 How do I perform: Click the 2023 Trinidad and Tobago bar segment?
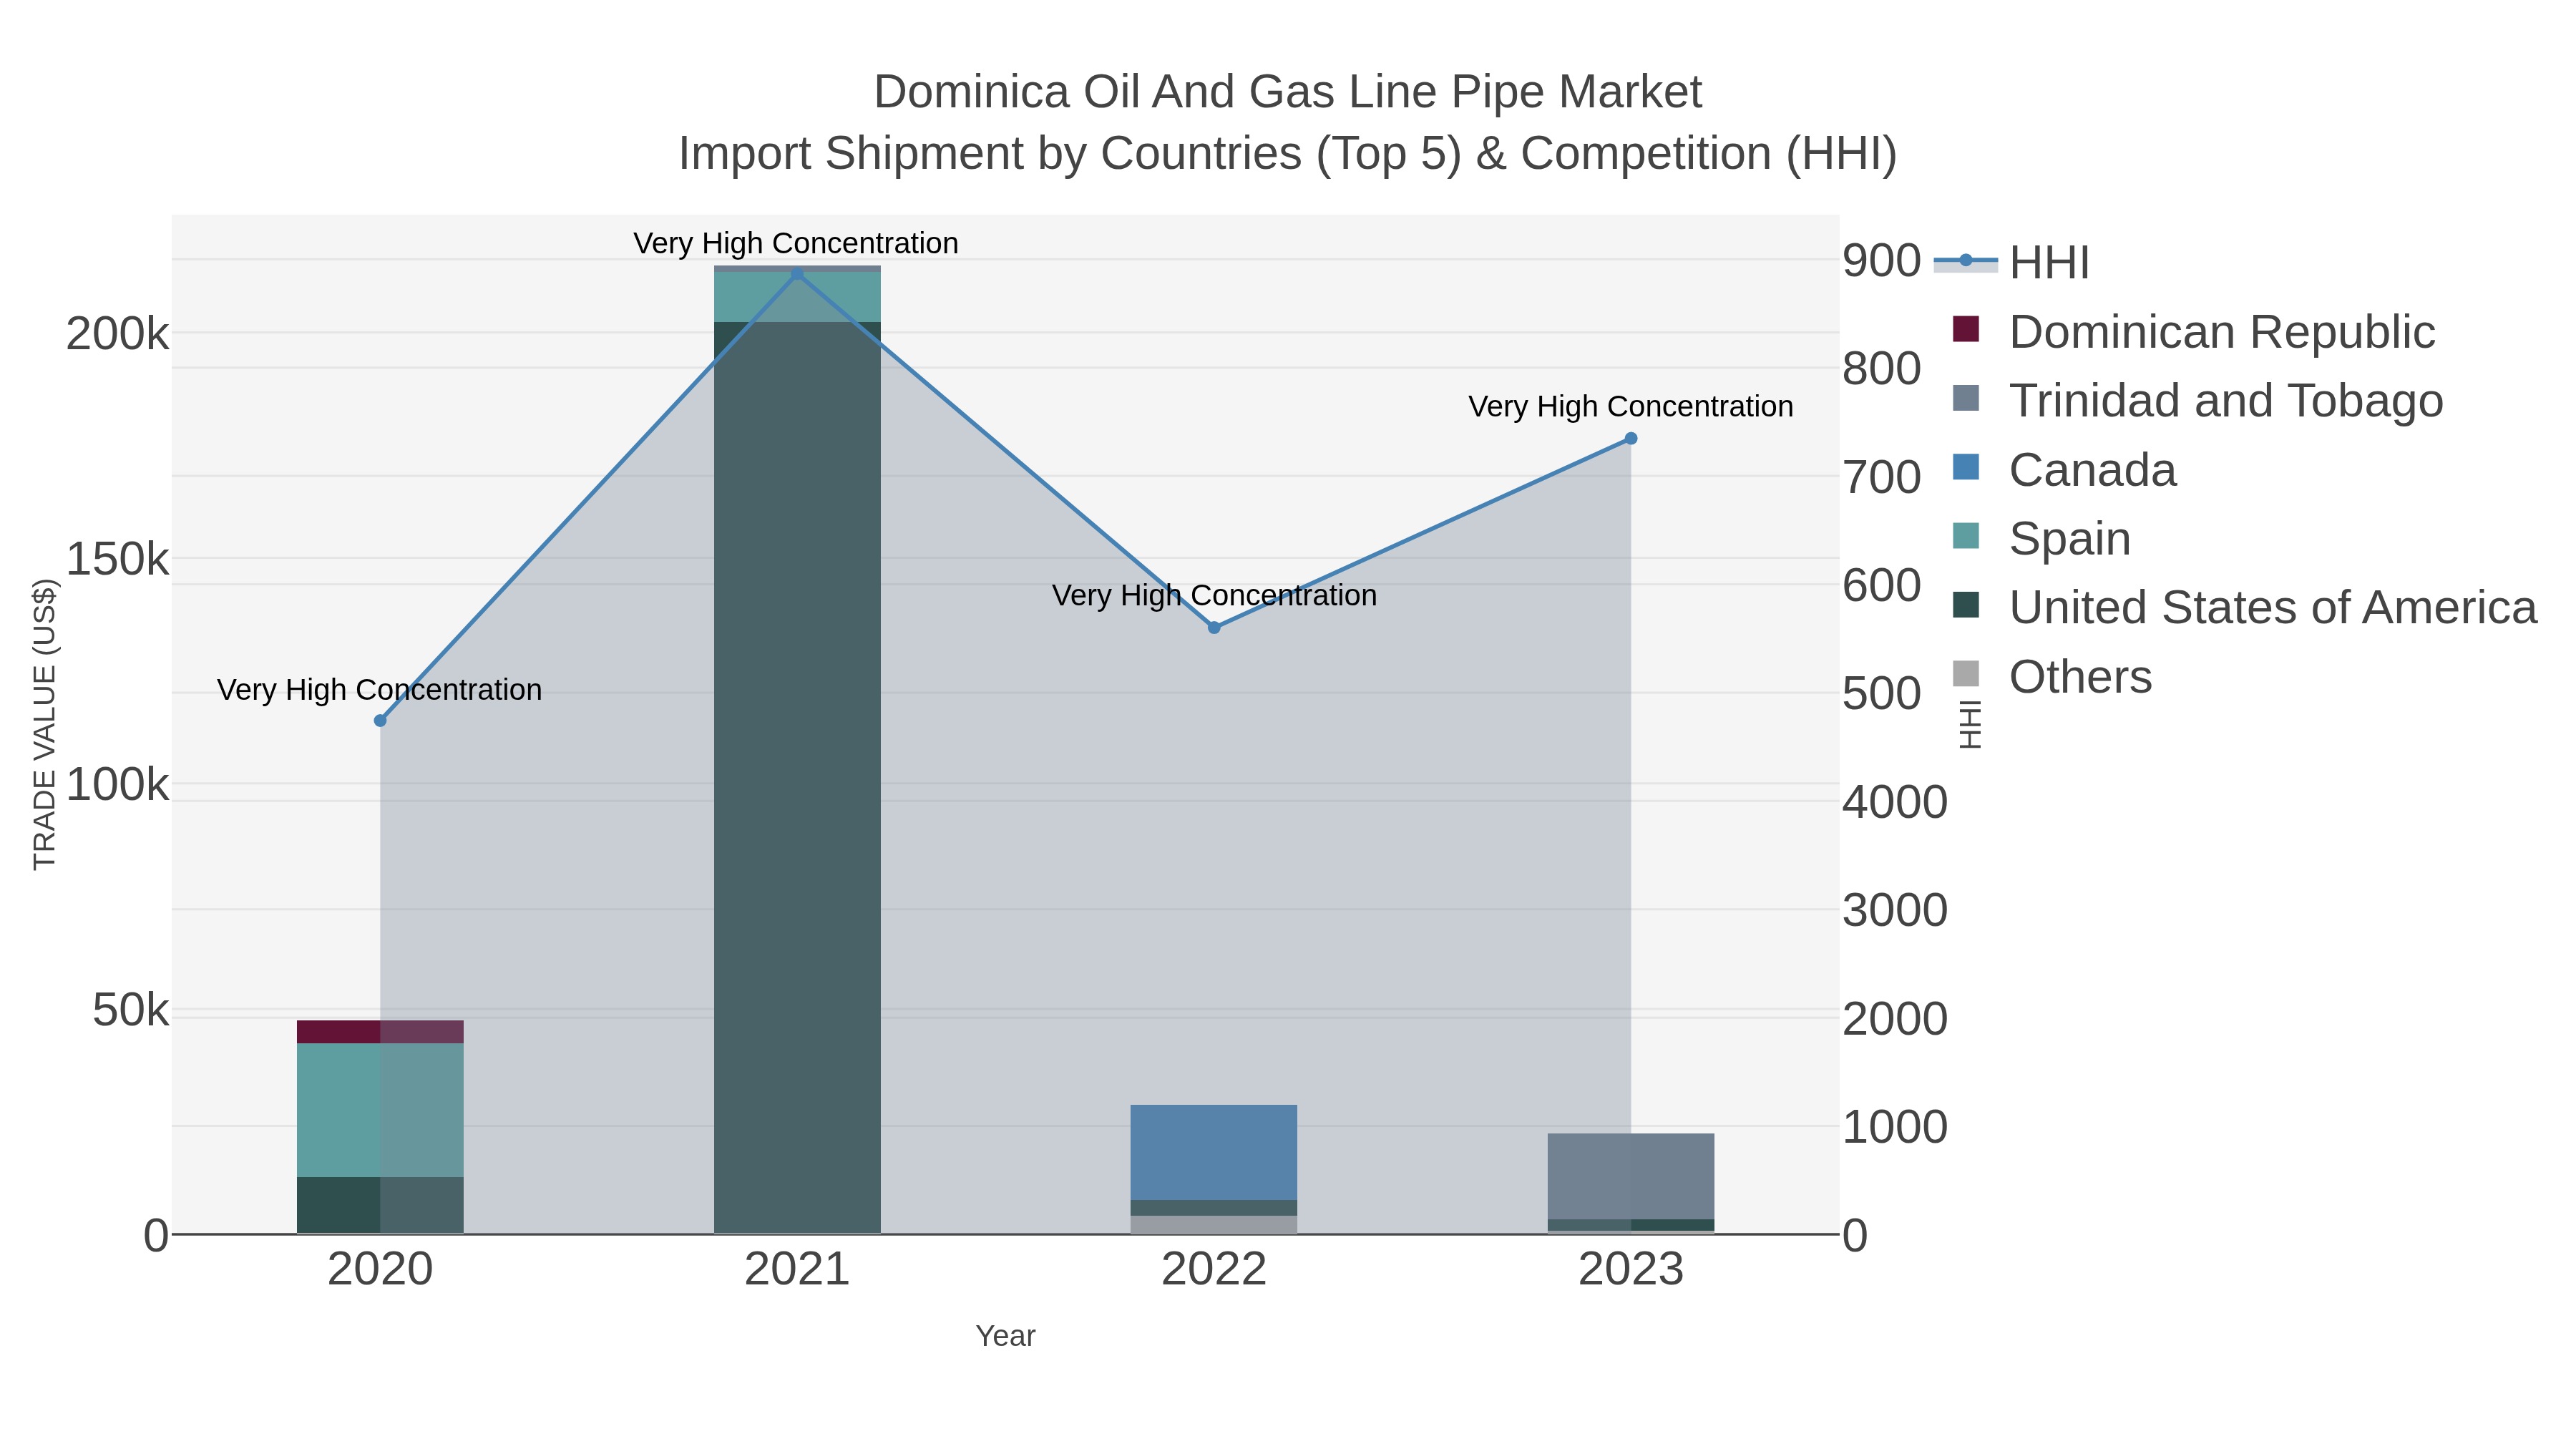(1631, 1177)
